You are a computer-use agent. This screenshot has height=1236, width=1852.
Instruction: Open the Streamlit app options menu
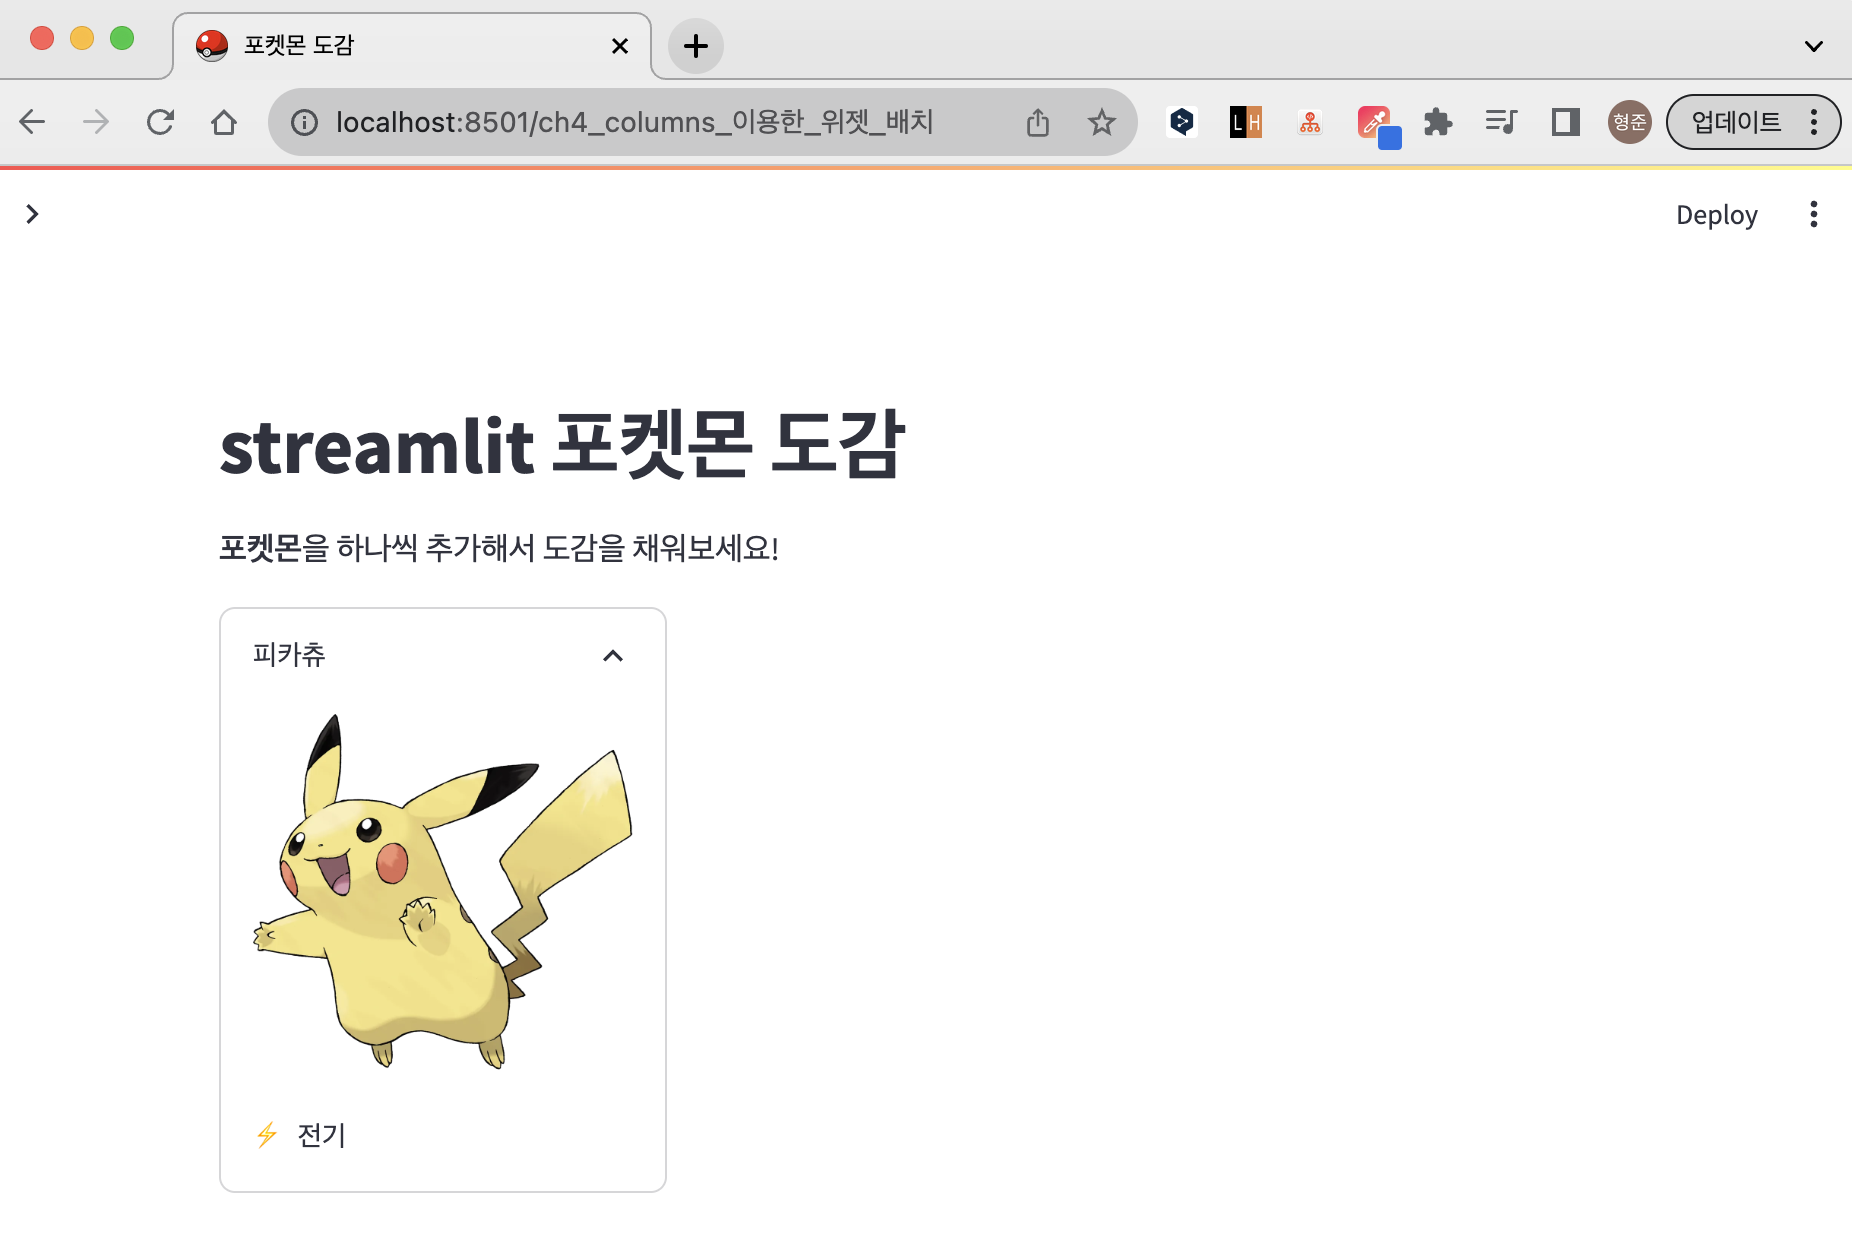point(1813,214)
